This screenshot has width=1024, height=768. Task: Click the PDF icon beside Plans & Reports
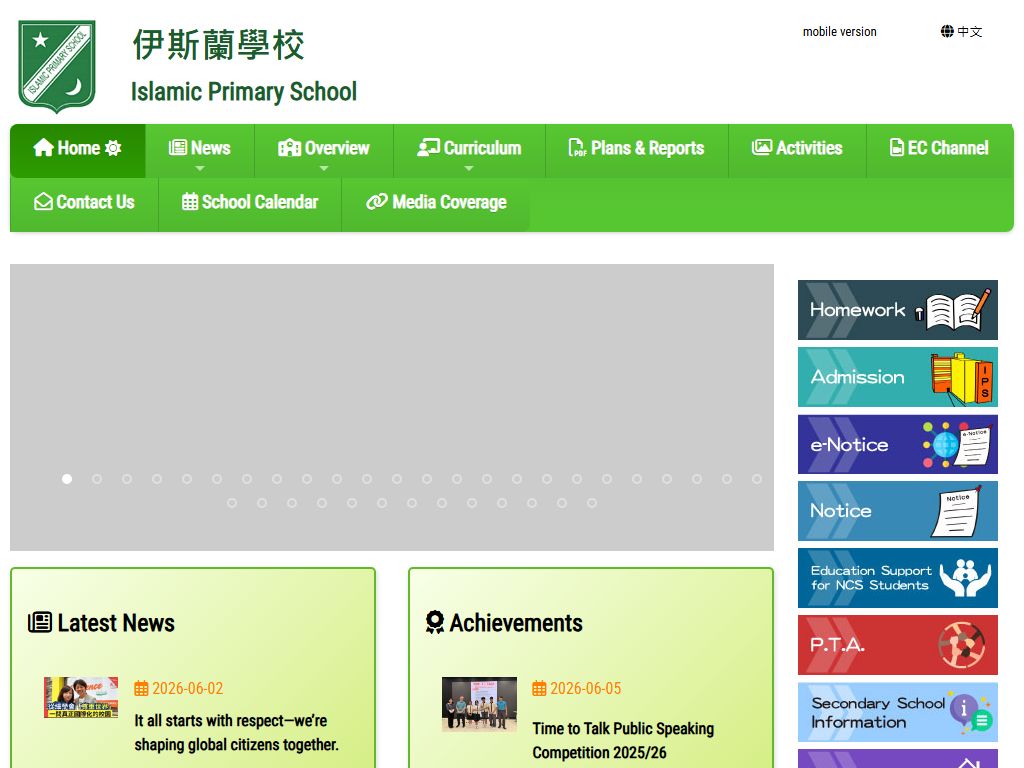577,148
